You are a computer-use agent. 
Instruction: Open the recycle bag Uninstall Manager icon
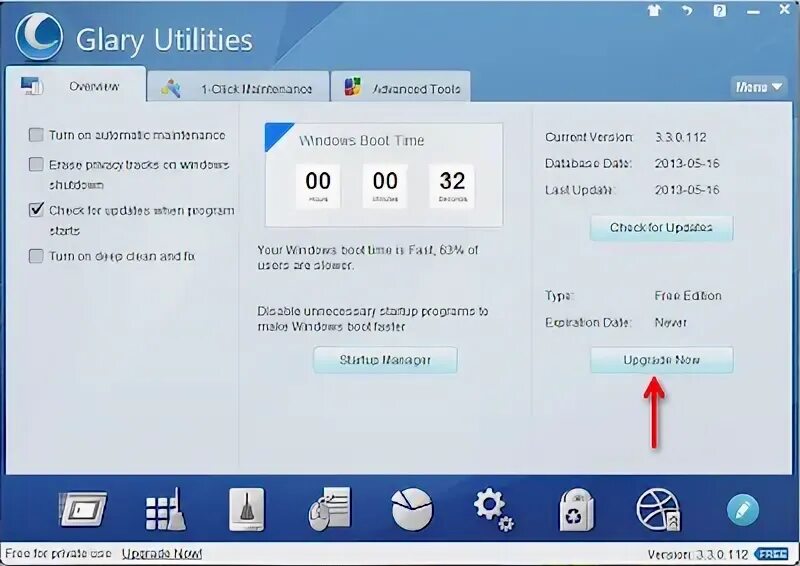[x=576, y=510]
